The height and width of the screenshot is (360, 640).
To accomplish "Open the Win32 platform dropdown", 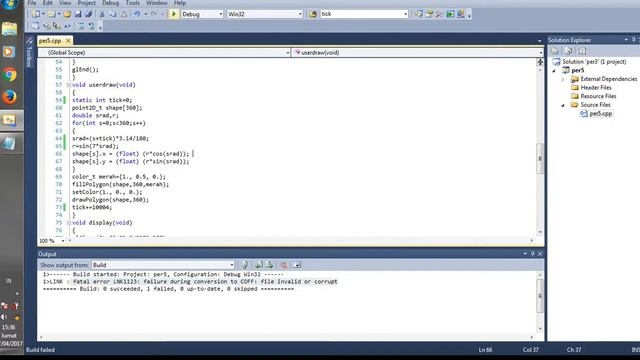I will click(x=300, y=14).
